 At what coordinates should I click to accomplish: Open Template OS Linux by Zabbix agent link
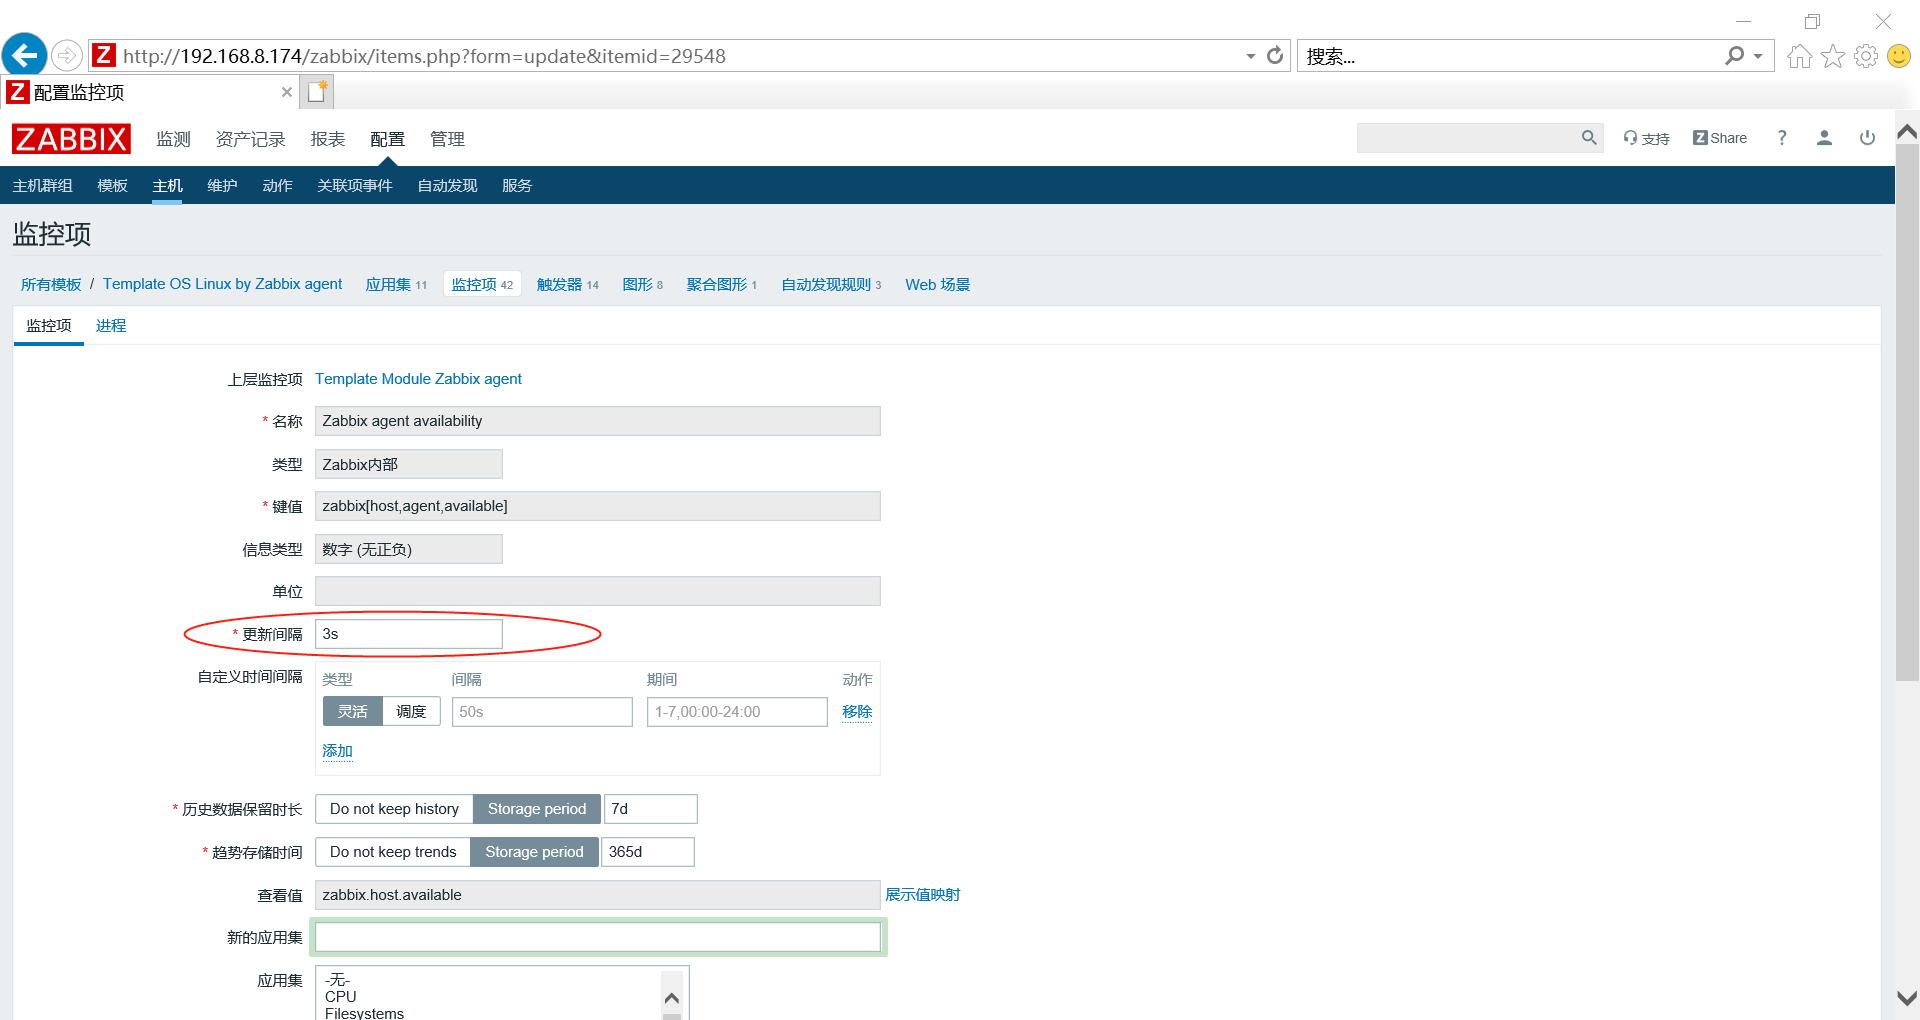pyautogui.click(x=222, y=284)
